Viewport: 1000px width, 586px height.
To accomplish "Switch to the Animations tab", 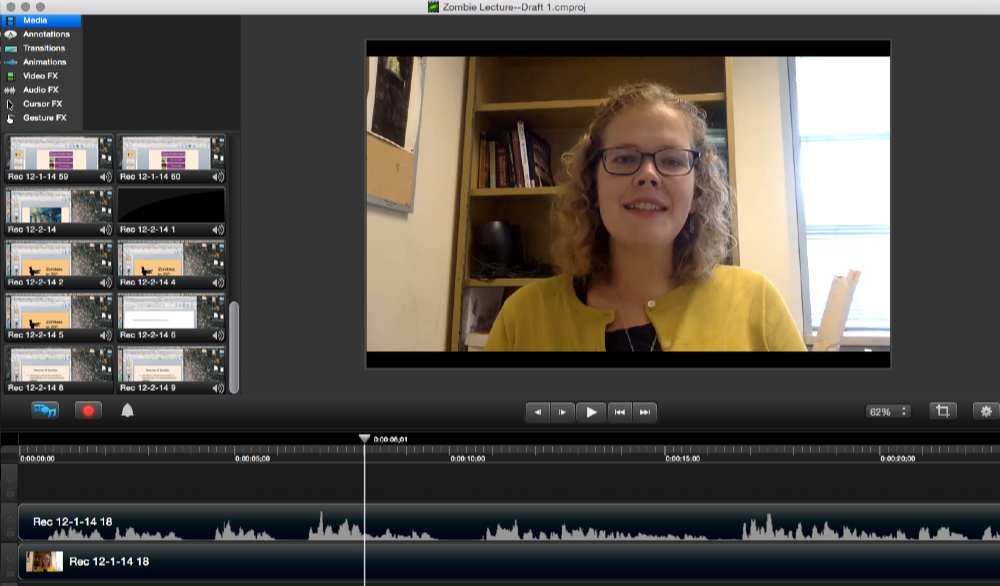I will tap(41, 62).
